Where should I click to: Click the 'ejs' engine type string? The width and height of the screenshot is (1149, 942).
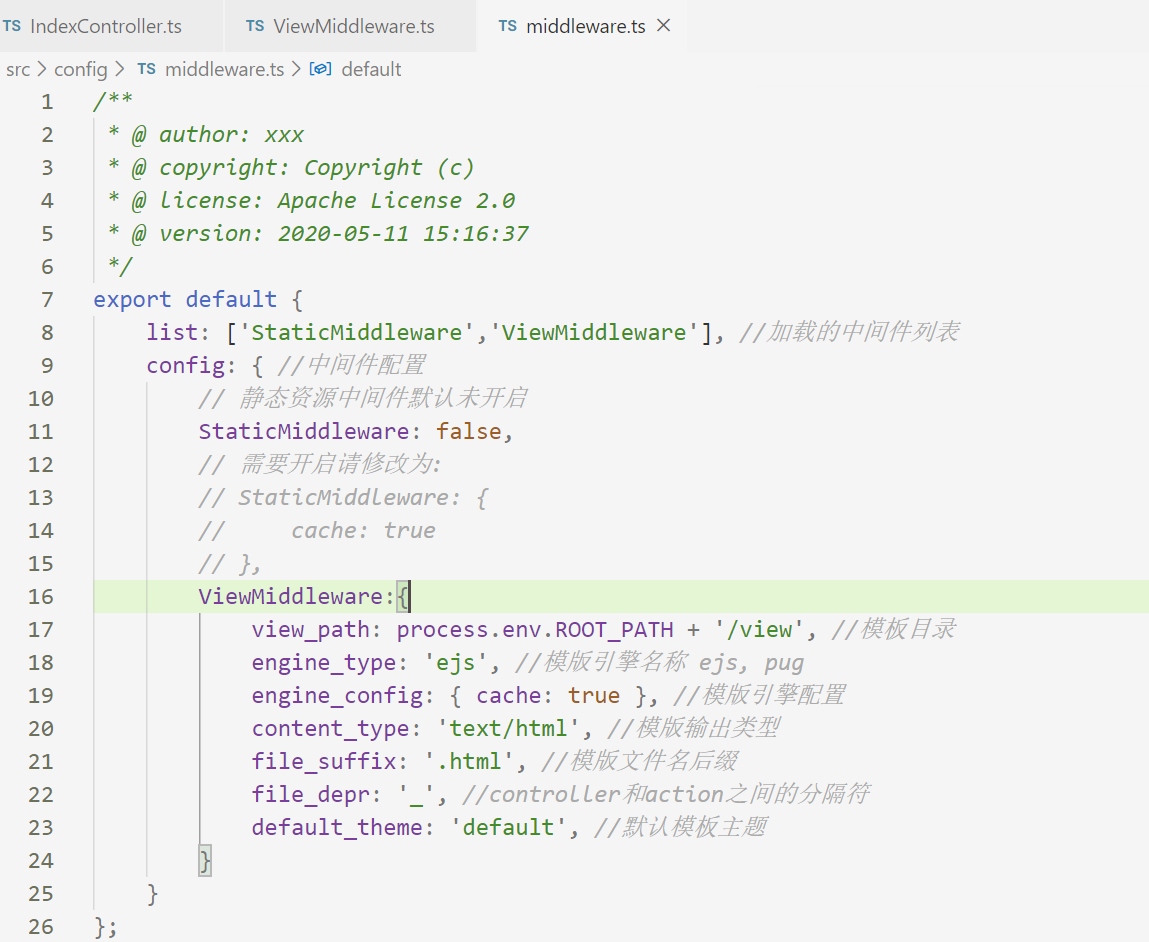(x=456, y=663)
